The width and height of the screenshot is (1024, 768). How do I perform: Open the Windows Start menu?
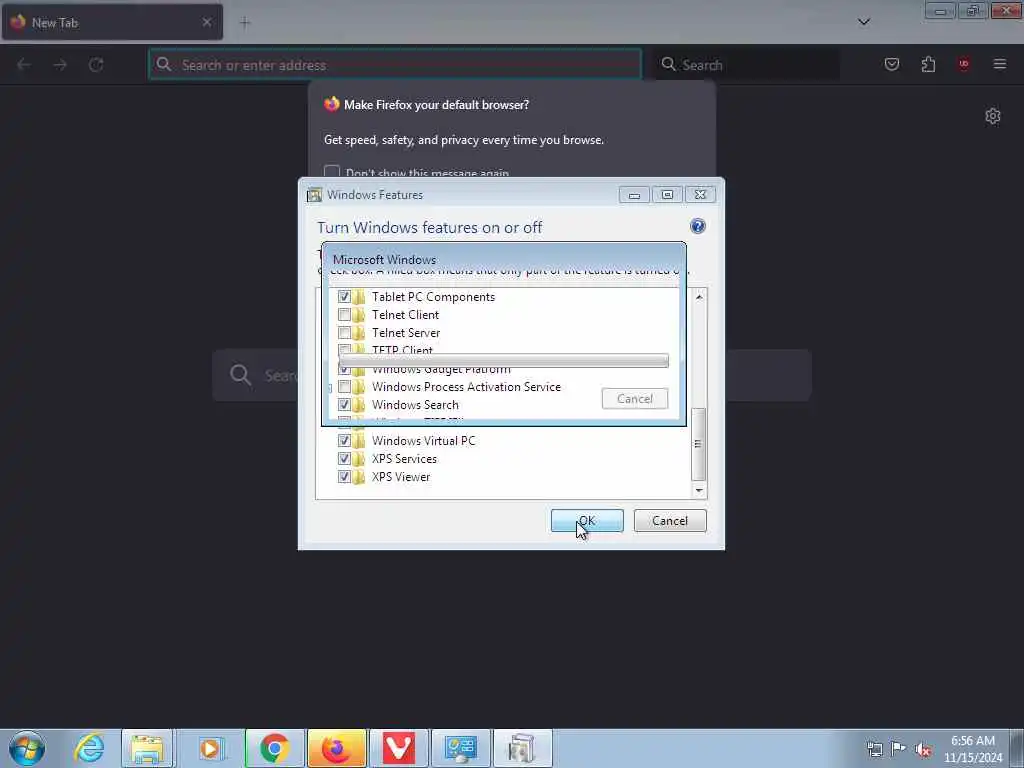pos(27,748)
